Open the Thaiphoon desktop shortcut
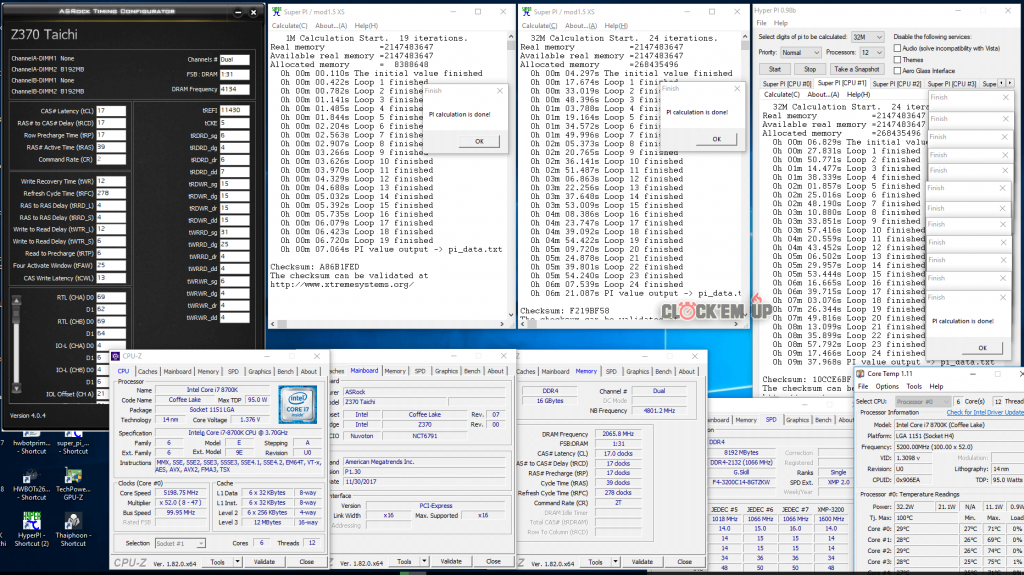1024x575 pixels. pyautogui.click(x=76, y=522)
